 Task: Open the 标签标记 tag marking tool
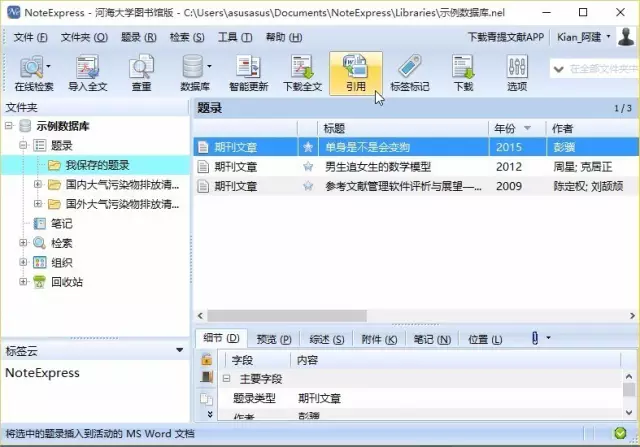(410, 73)
